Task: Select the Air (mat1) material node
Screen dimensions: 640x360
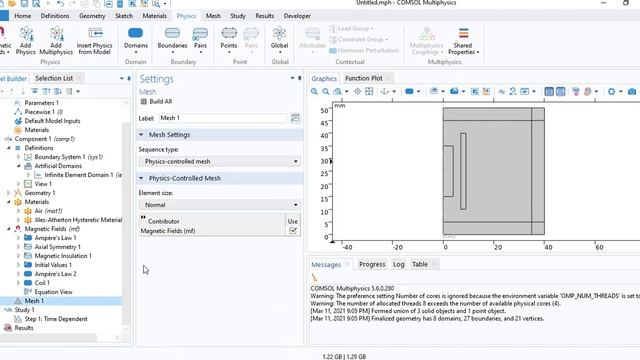Action: point(48,211)
